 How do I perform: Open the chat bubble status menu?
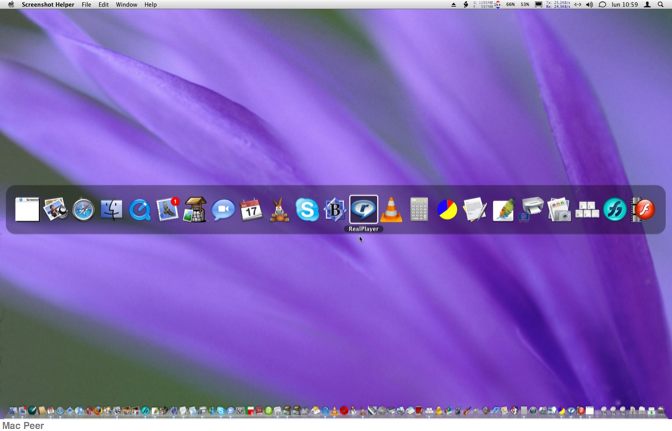tap(602, 4)
